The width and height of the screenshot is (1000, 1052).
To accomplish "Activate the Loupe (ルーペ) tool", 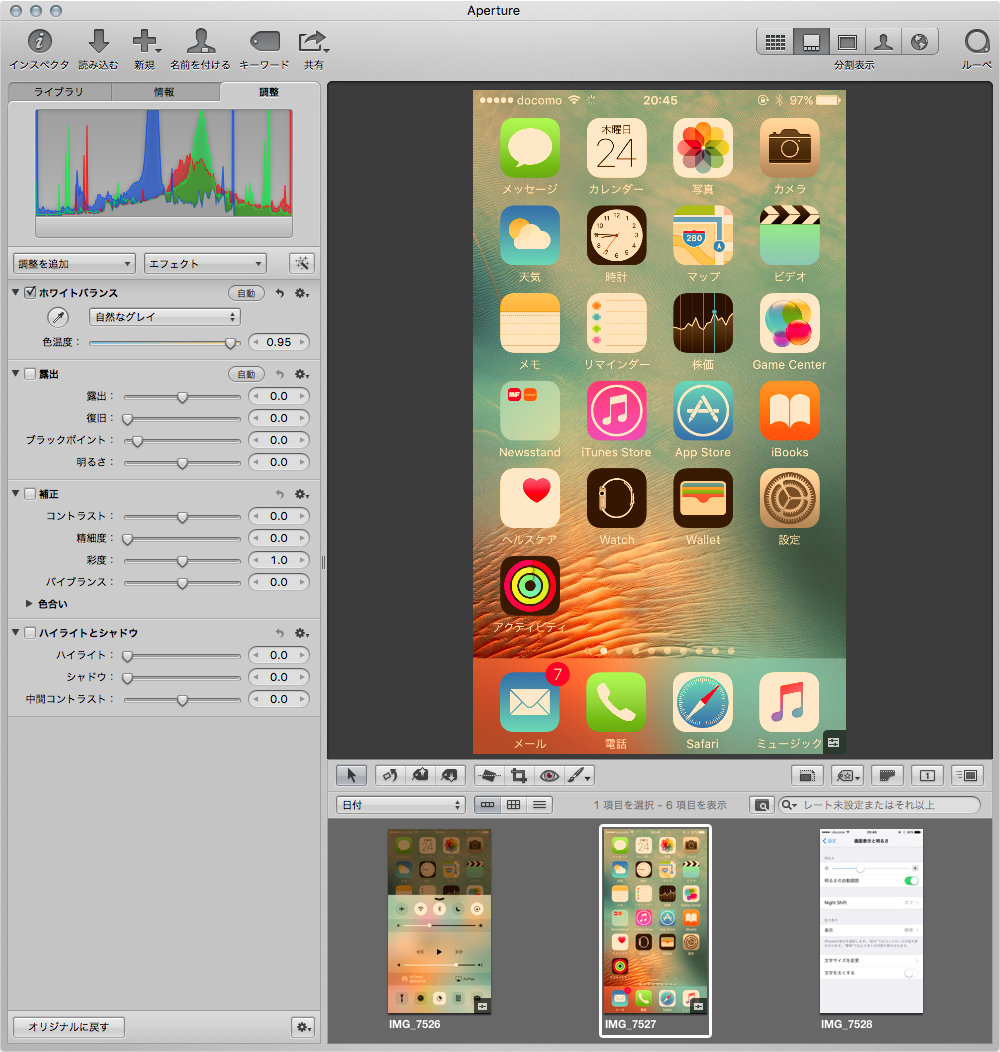I will click(x=977, y=42).
